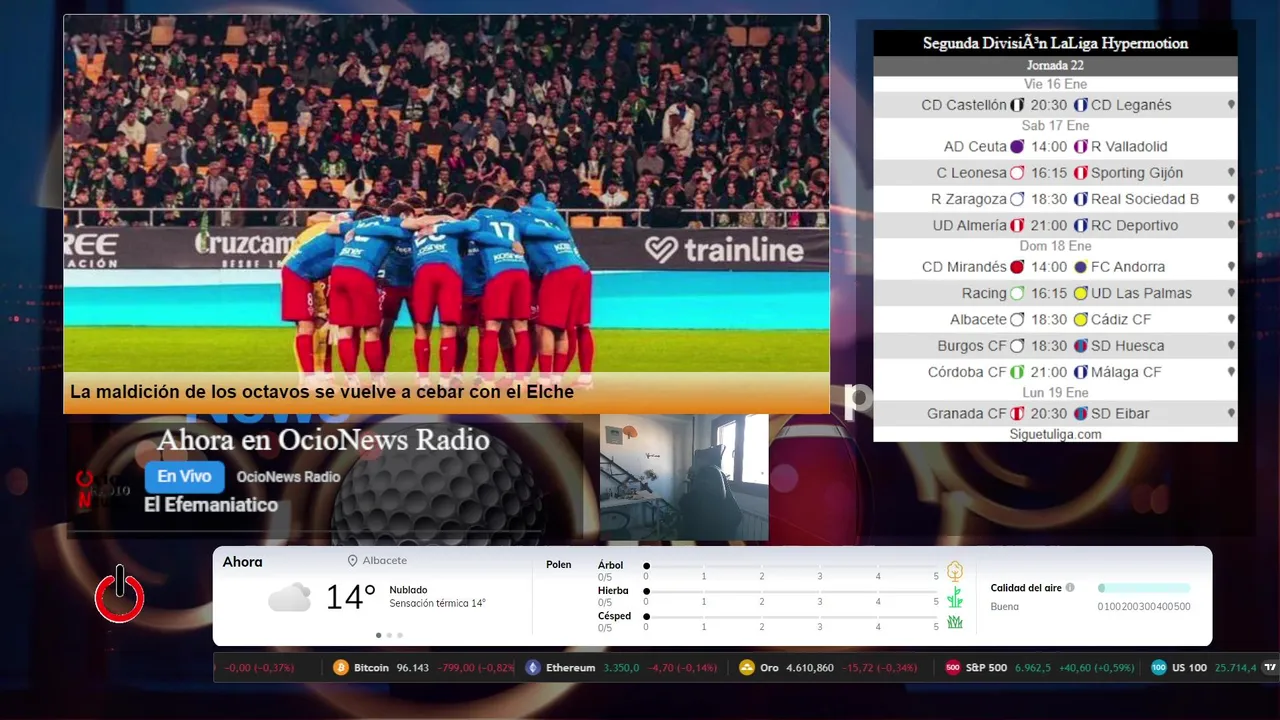Click the webcam room video thumbnail

[684, 477]
